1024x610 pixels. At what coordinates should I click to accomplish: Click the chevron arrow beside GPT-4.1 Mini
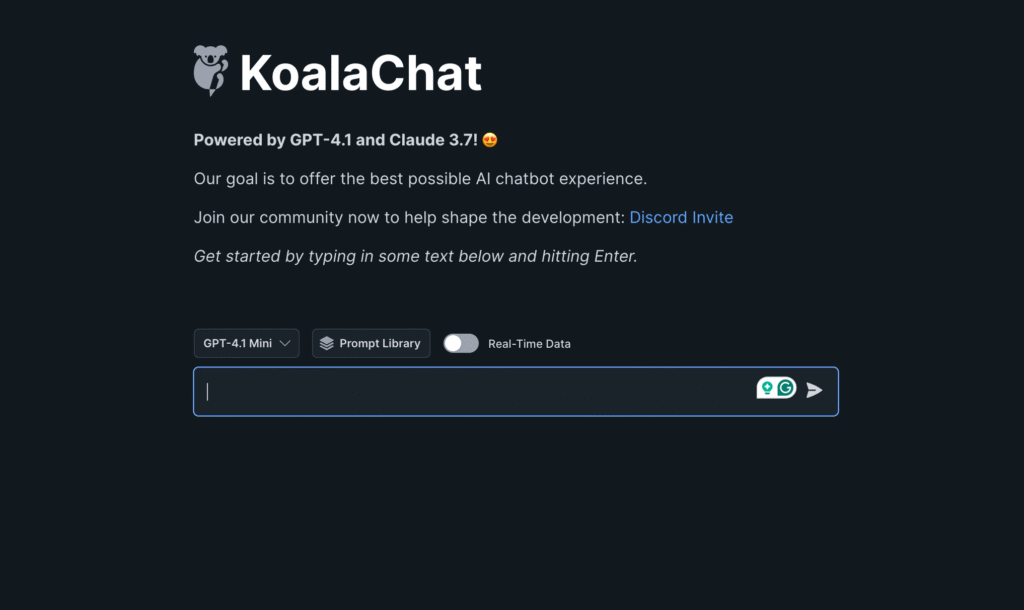tap(285, 344)
